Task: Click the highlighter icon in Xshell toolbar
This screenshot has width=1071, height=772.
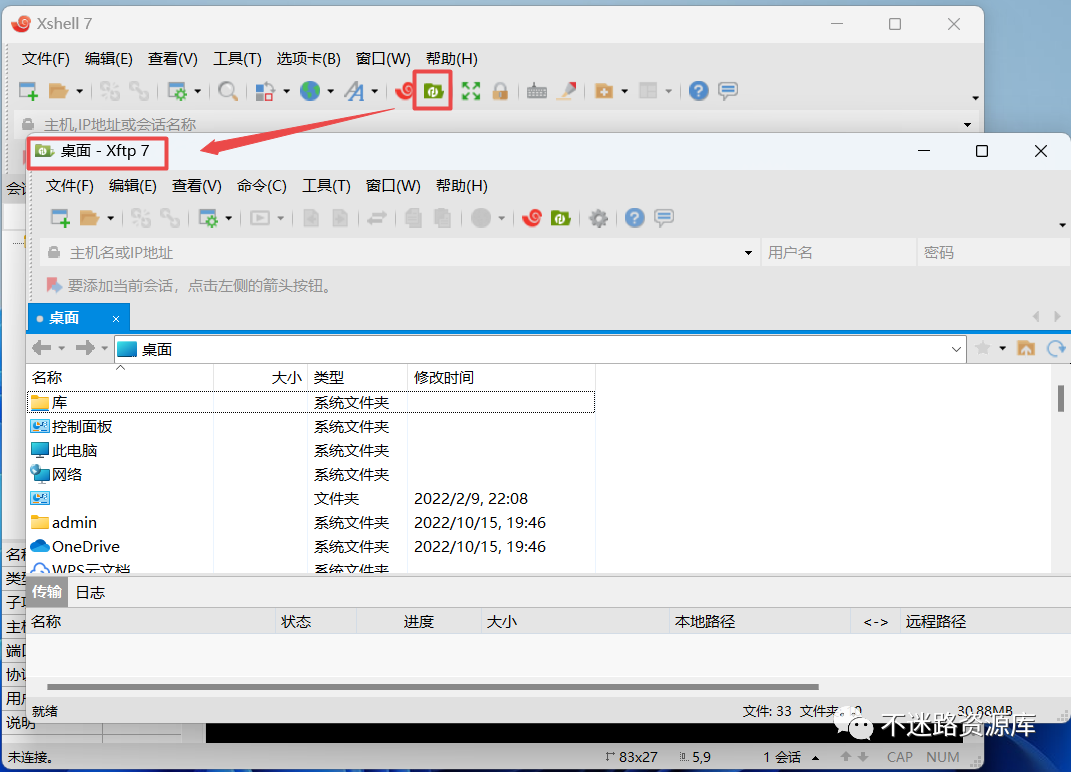Action: 566,91
